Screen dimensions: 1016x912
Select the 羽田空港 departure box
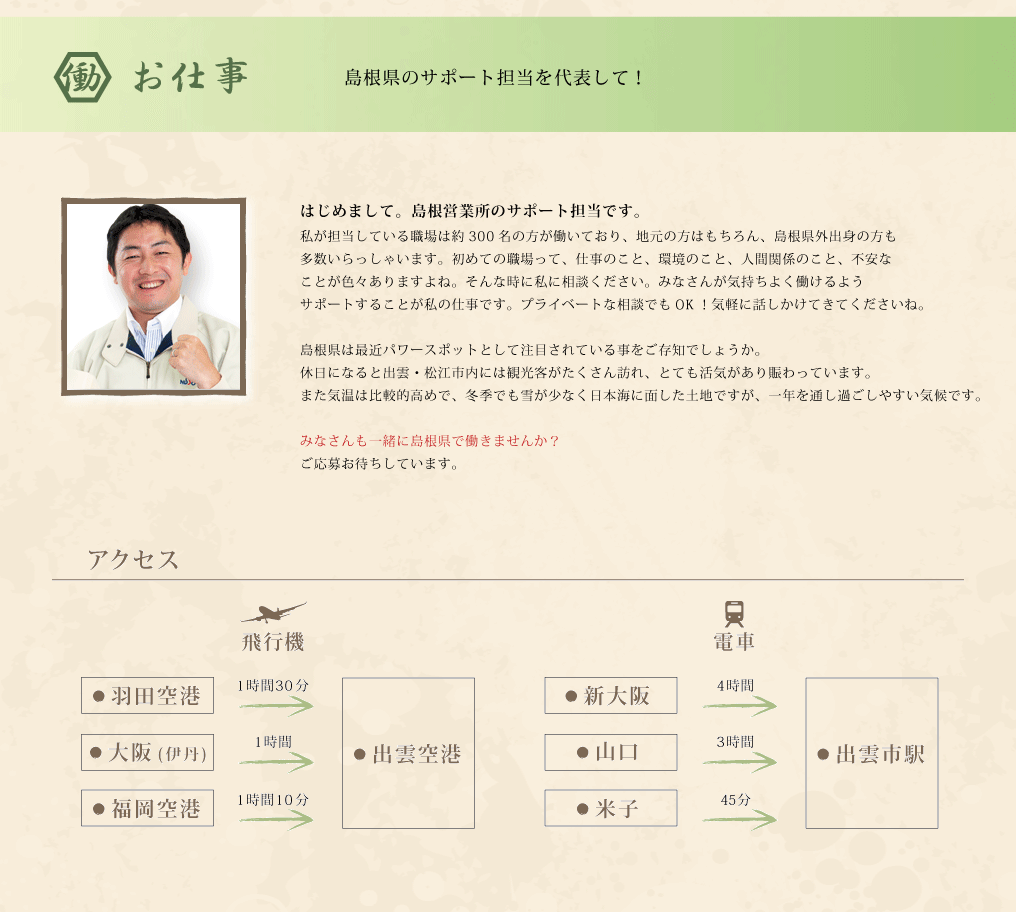click(x=147, y=696)
